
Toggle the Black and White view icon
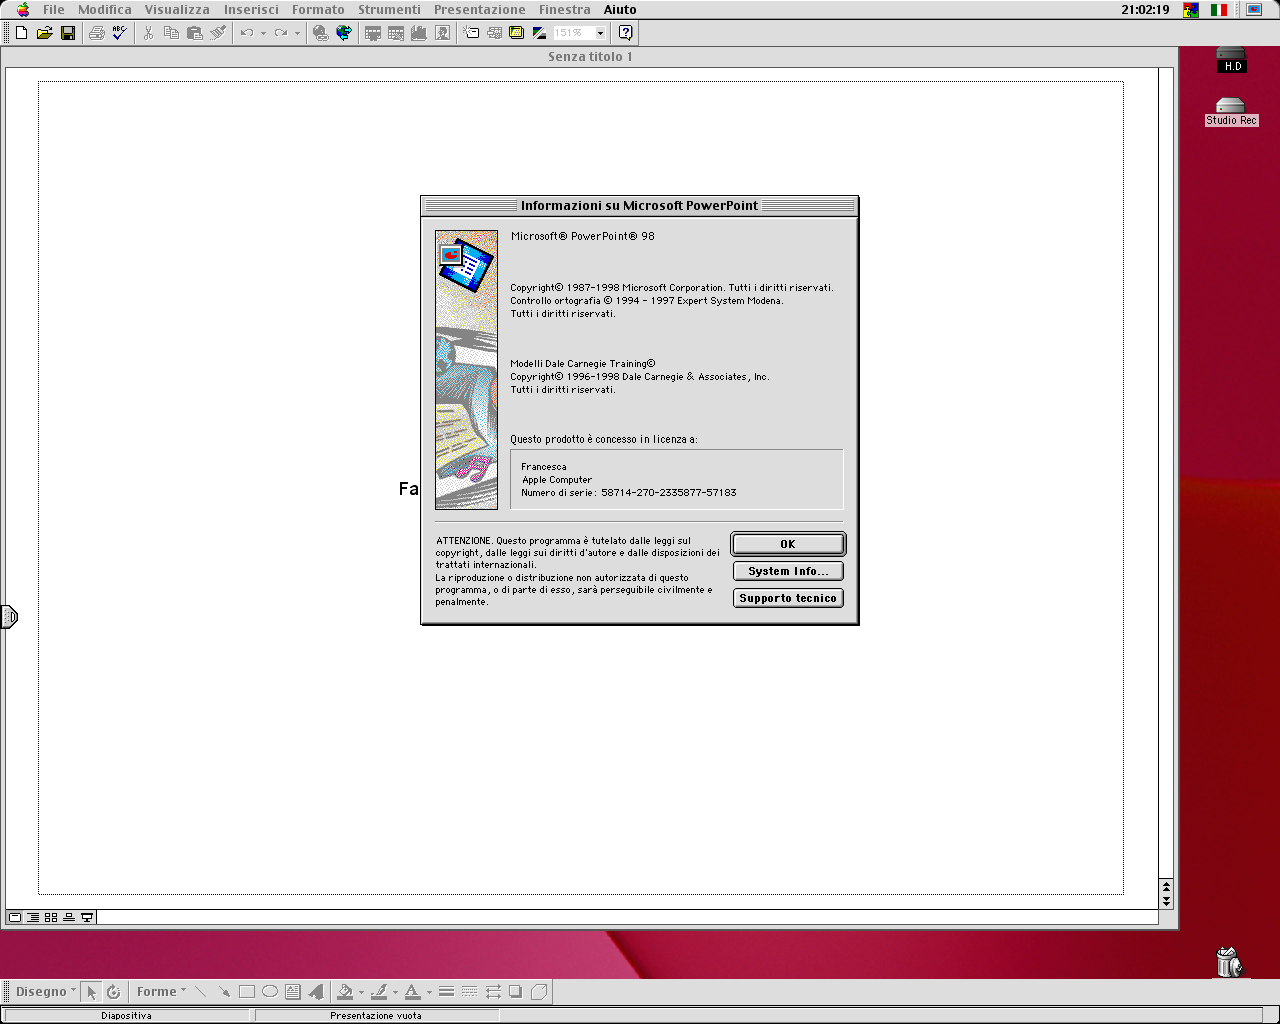pos(539,33)
